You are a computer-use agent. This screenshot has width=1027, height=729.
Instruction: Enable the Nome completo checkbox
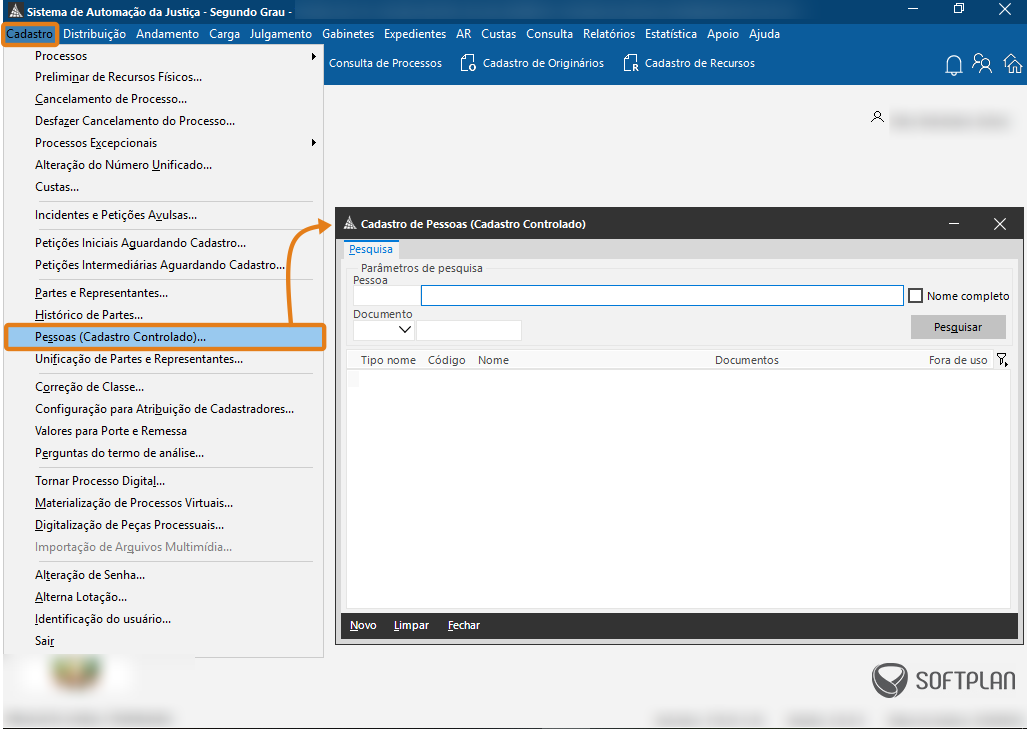tap(915, 296)
